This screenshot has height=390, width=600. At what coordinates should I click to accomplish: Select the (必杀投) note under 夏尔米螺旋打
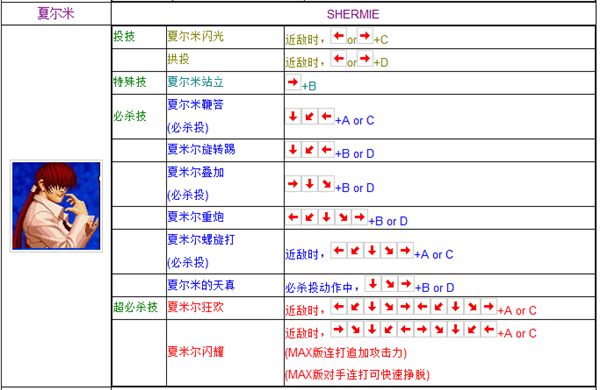point(188,263)
